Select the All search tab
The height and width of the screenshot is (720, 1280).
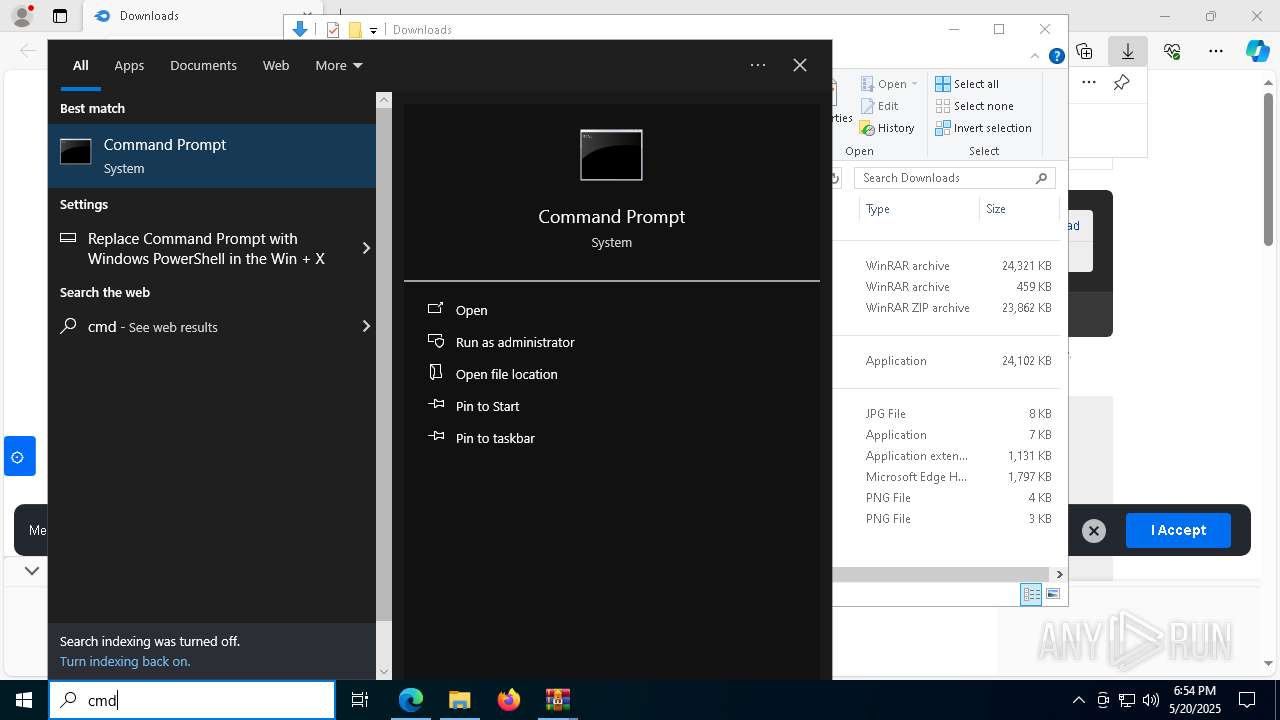81,65
